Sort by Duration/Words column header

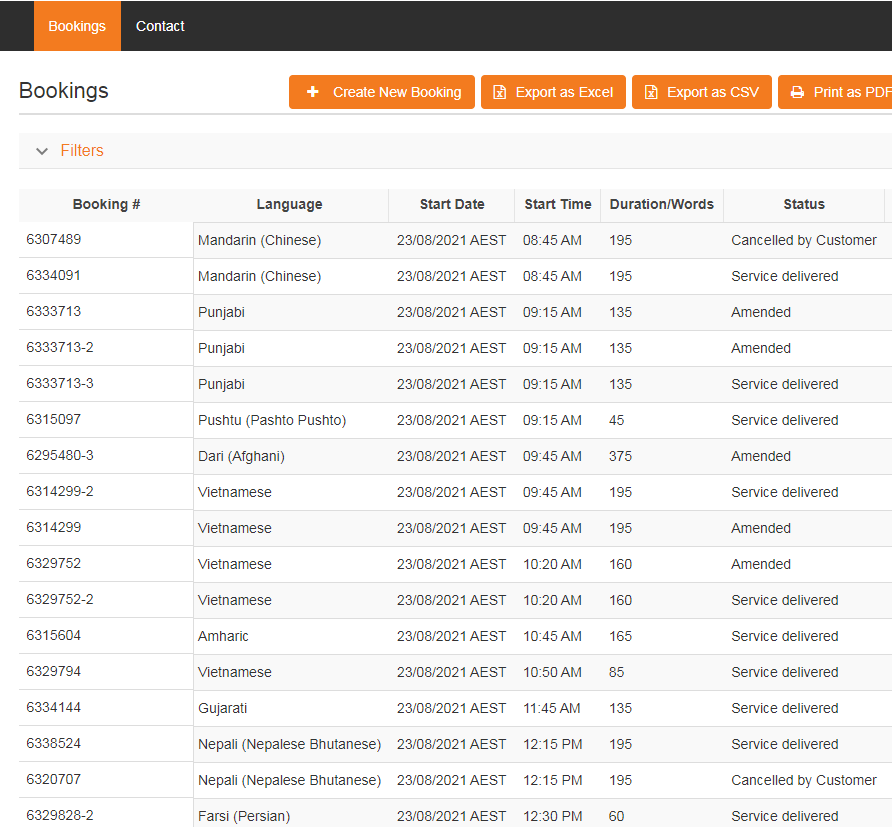[662, 204]
